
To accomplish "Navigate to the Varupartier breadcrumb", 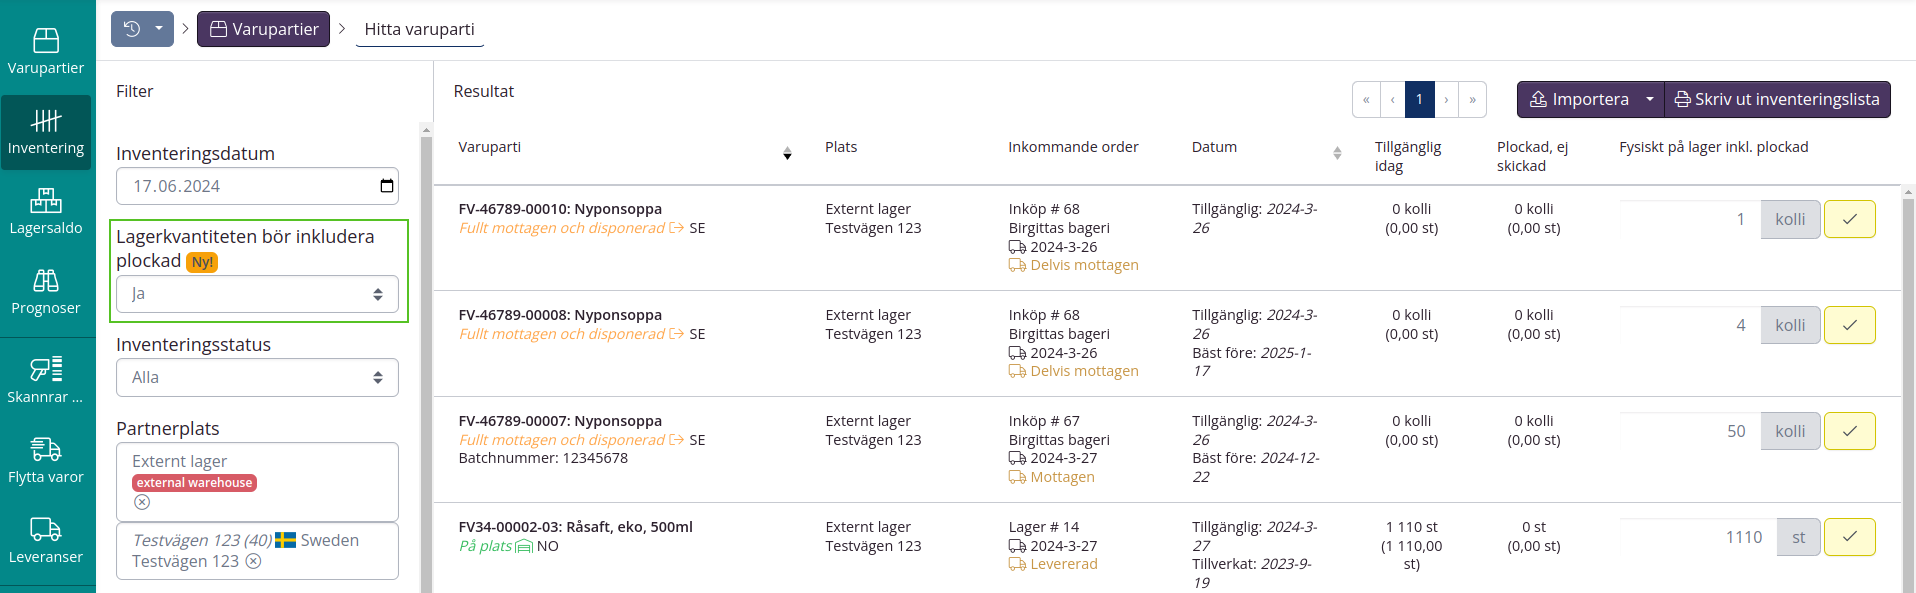I will point(263,29).
